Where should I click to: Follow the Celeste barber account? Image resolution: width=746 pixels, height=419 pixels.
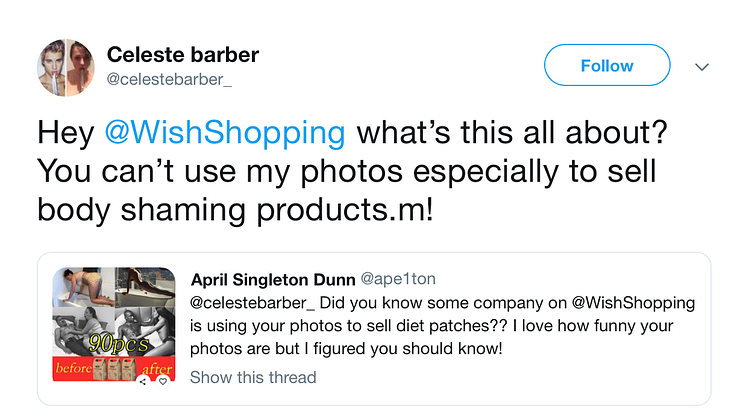point(607,65)
